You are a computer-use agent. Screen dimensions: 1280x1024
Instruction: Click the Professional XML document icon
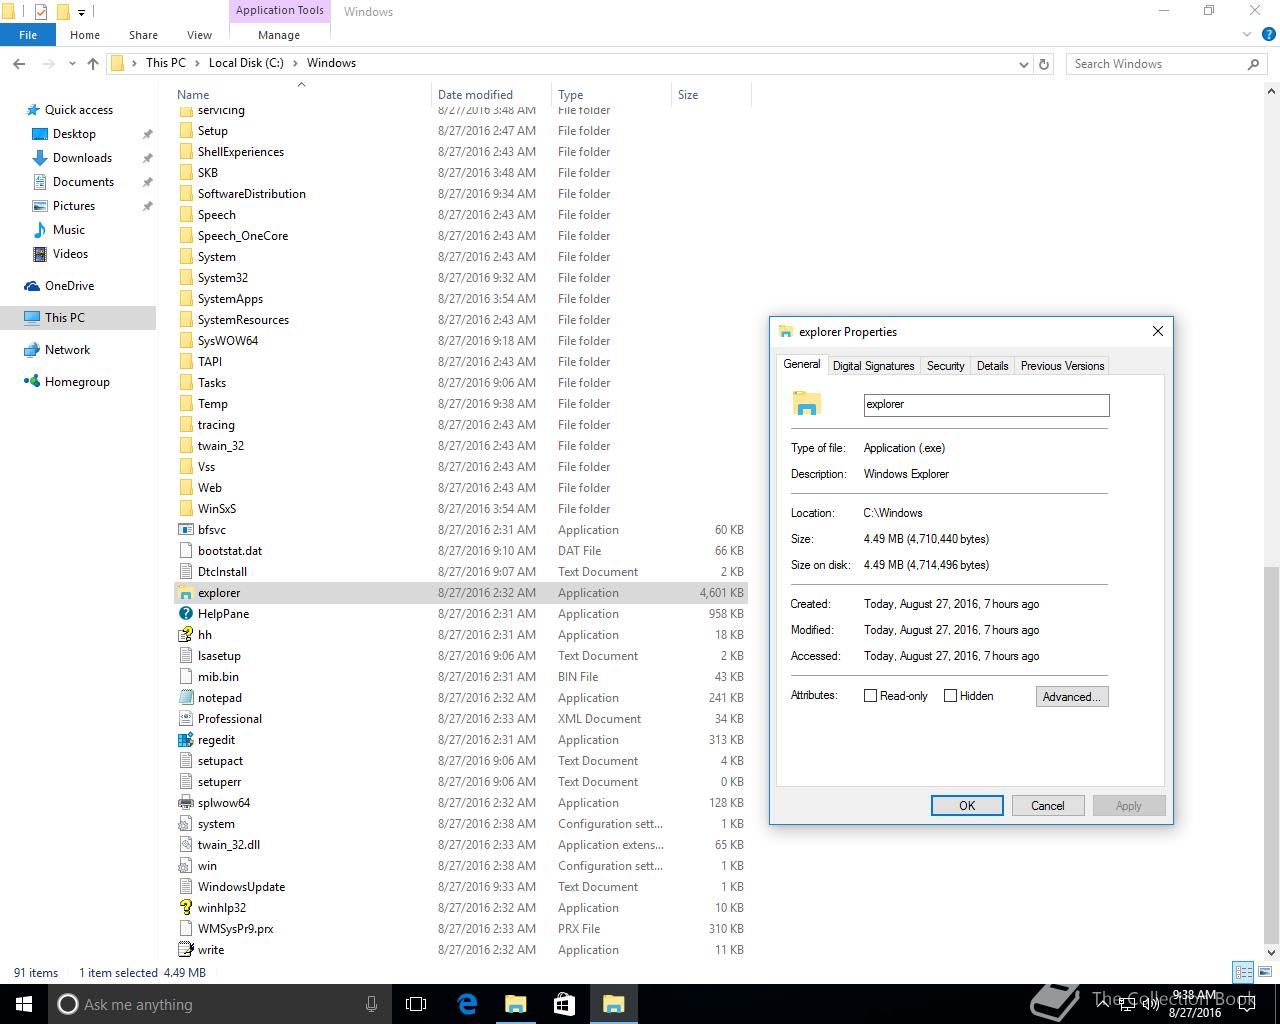(185, 719)
